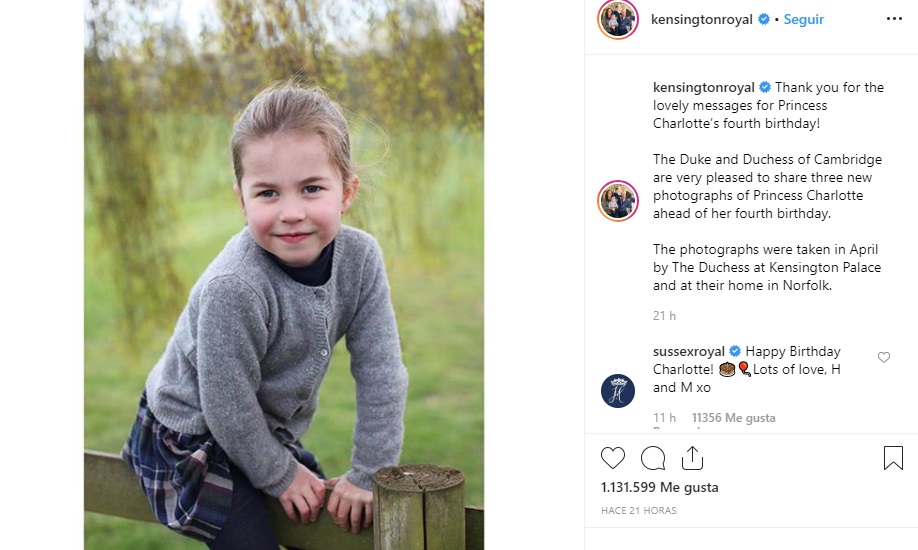Click sussexroyal username in comment
The width and height of the screenshot is (918, 550).
pyautogui.click(x=689, y=352)
